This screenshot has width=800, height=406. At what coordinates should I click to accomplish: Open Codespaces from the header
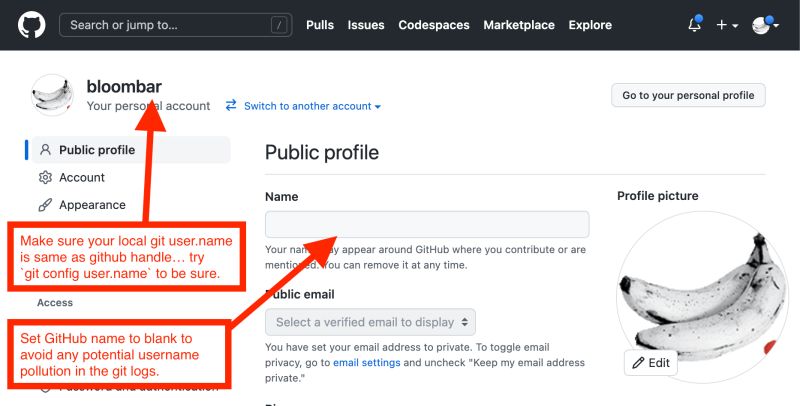click(x=434, y=25)
